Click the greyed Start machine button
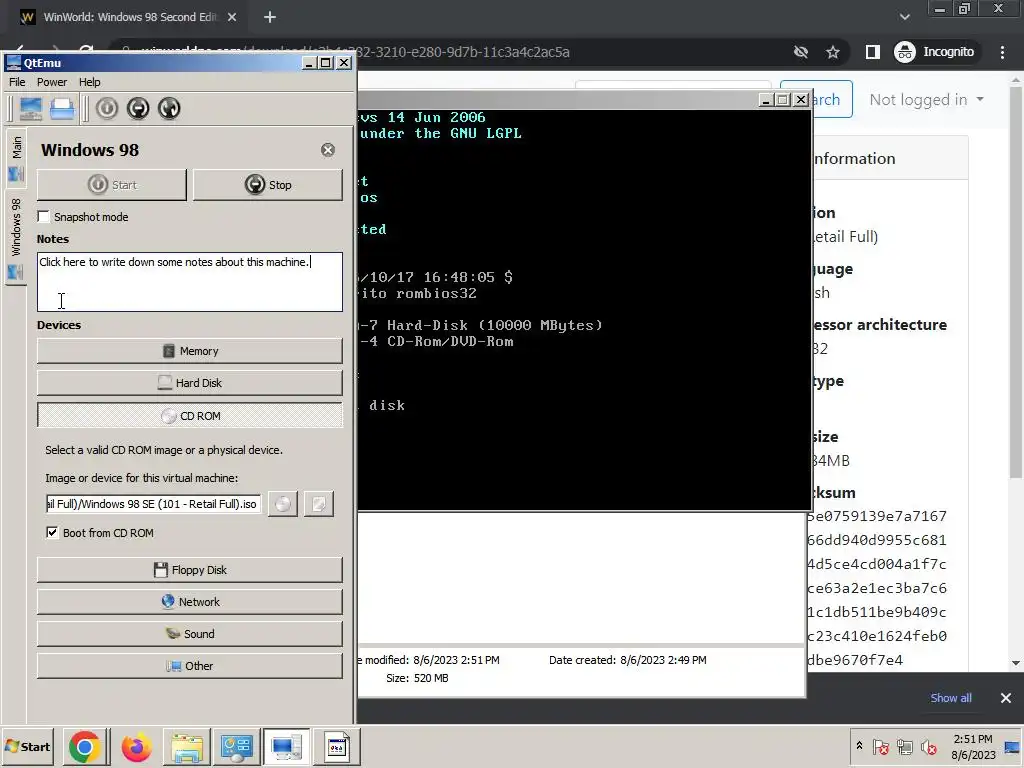1024x768 pixels. click(x=112, y=185)
